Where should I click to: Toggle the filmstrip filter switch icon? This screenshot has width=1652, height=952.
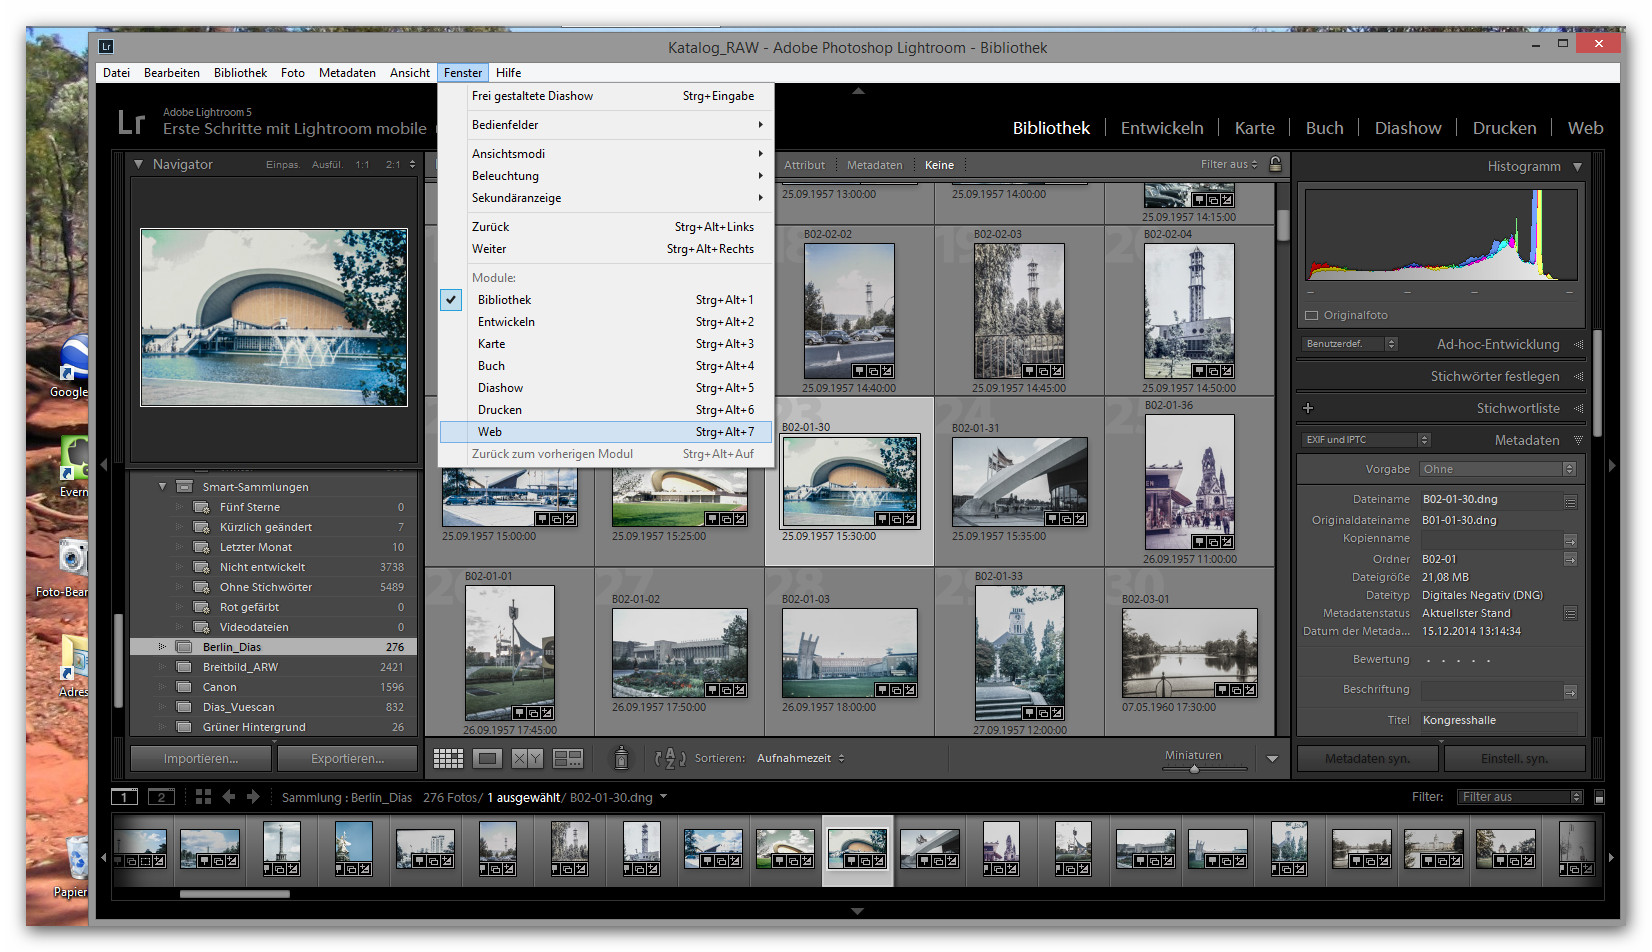click(1599, 797)
